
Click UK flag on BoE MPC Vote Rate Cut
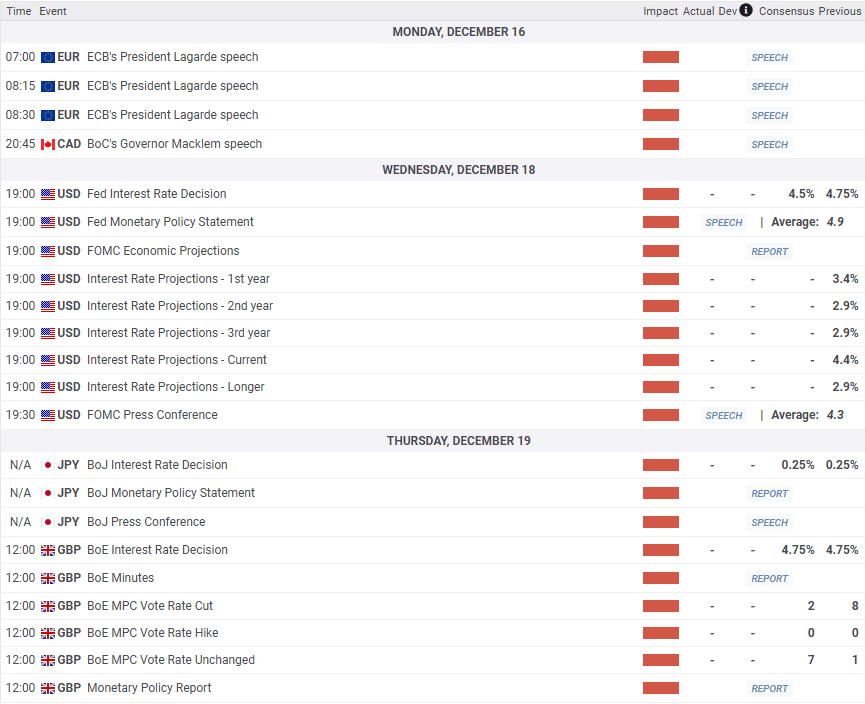pyautogui.click(x=48, y=606)
